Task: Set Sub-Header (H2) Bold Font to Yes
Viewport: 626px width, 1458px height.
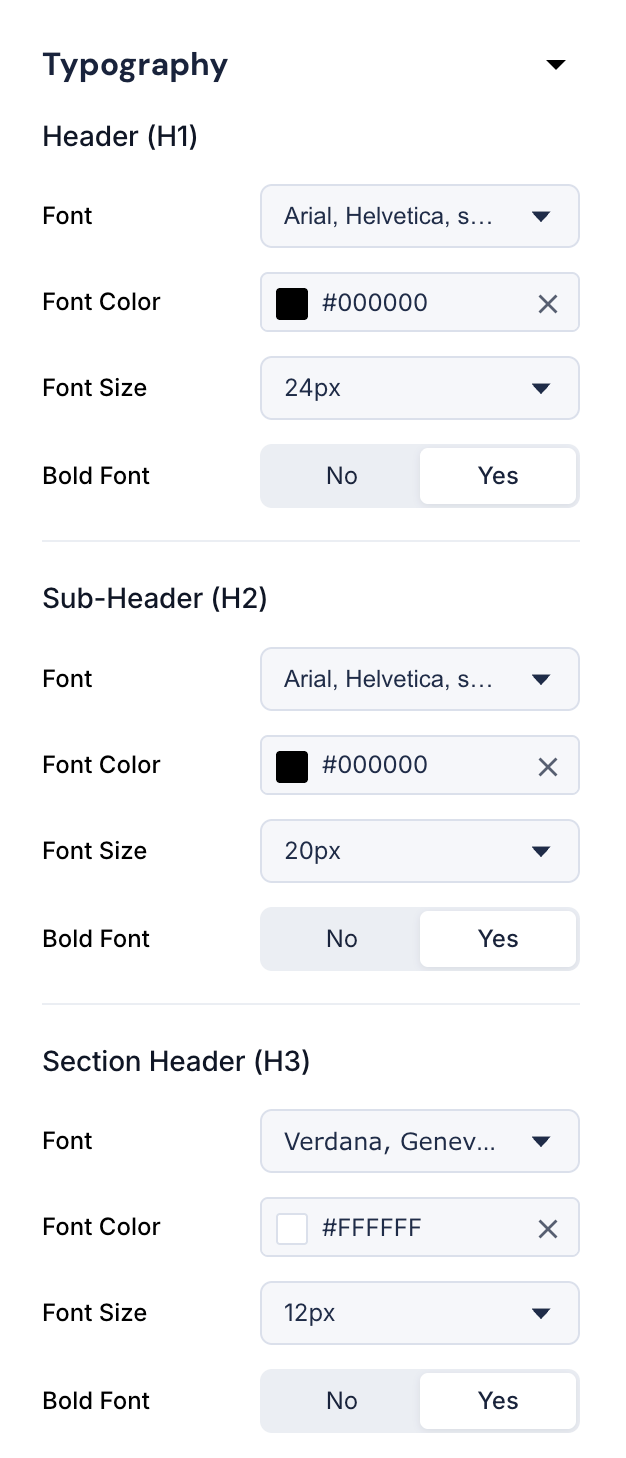Action: (x=498, y=939)
